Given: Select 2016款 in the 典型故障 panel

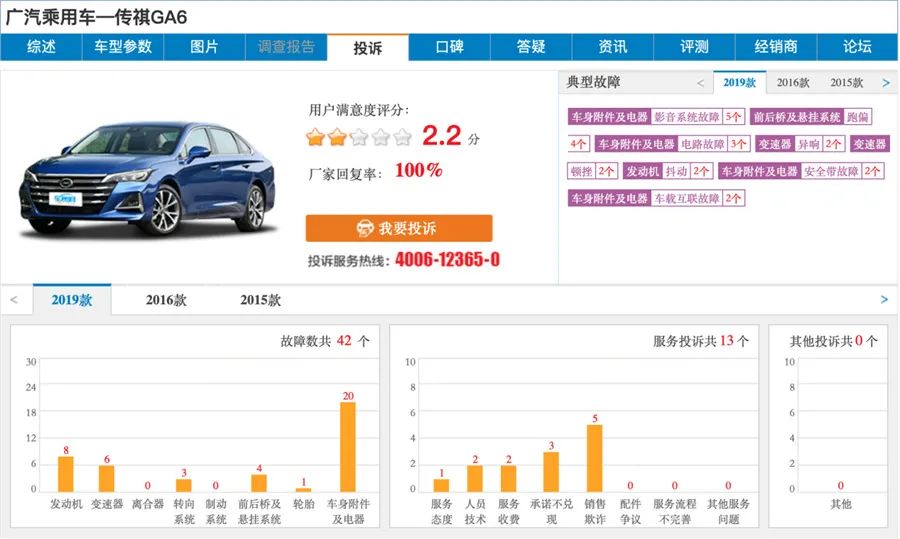Looking at the screenshot, I should (x=793, y=83).
